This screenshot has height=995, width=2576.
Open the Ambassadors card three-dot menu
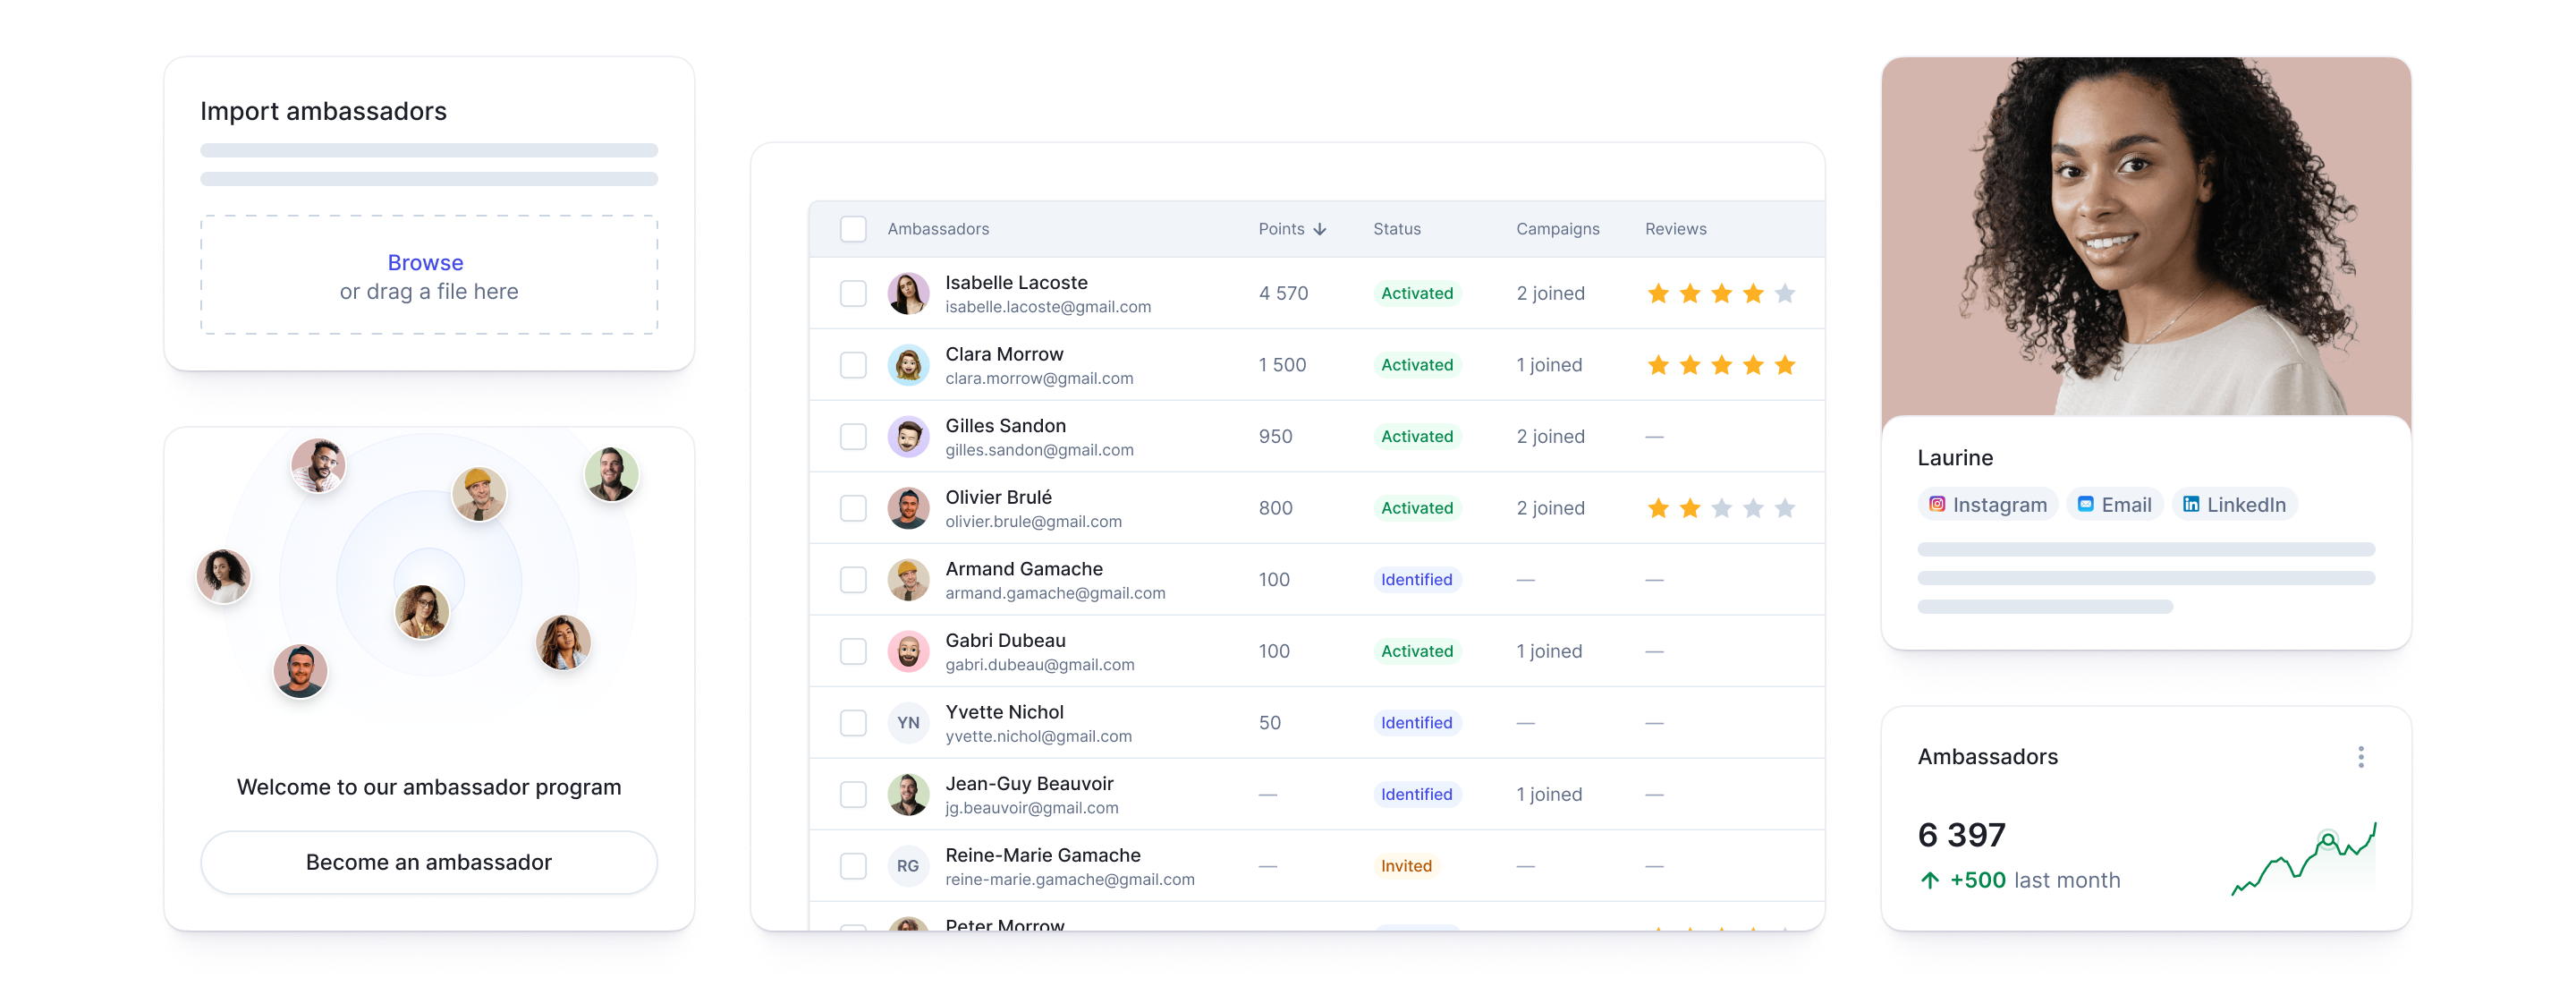coord(2360,757)
